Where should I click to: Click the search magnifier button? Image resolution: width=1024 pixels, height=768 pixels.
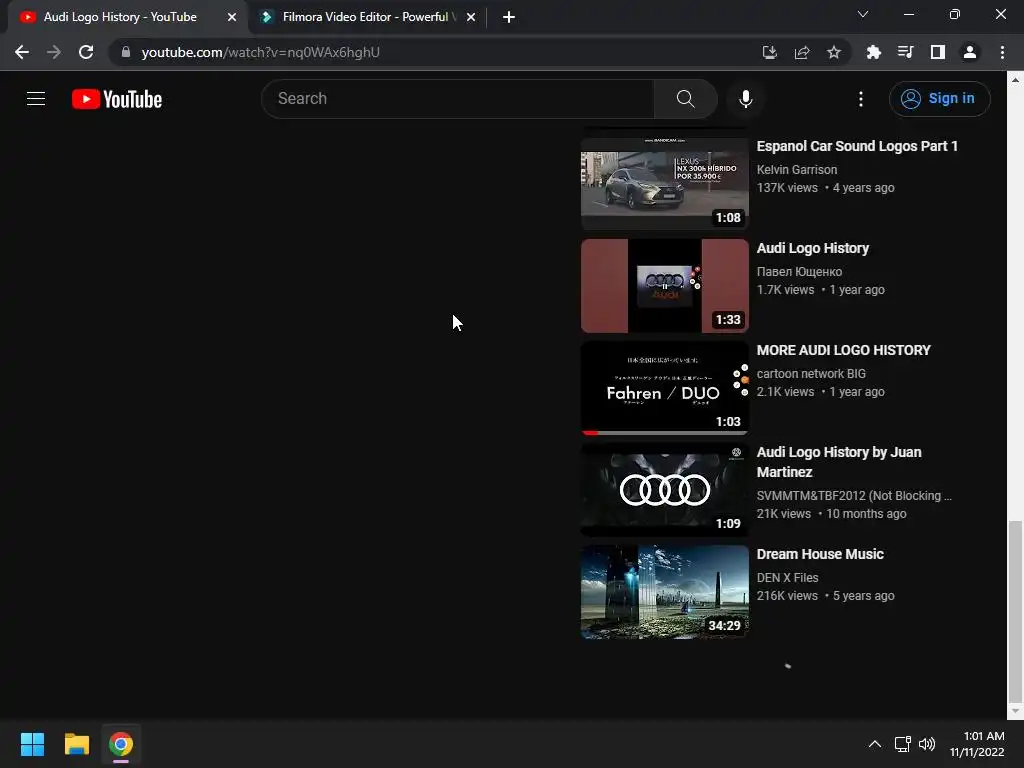(x=685, y=99)
